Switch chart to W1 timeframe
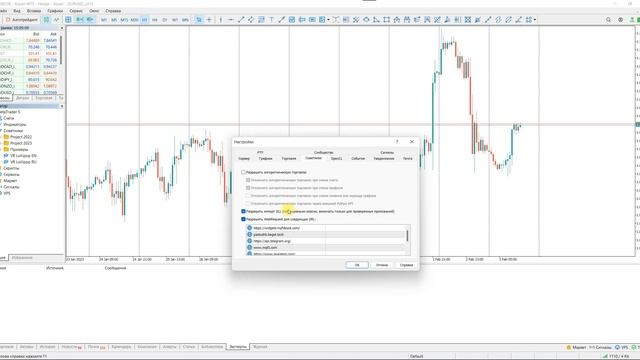 pyautogui.click(x=175, y=20)
